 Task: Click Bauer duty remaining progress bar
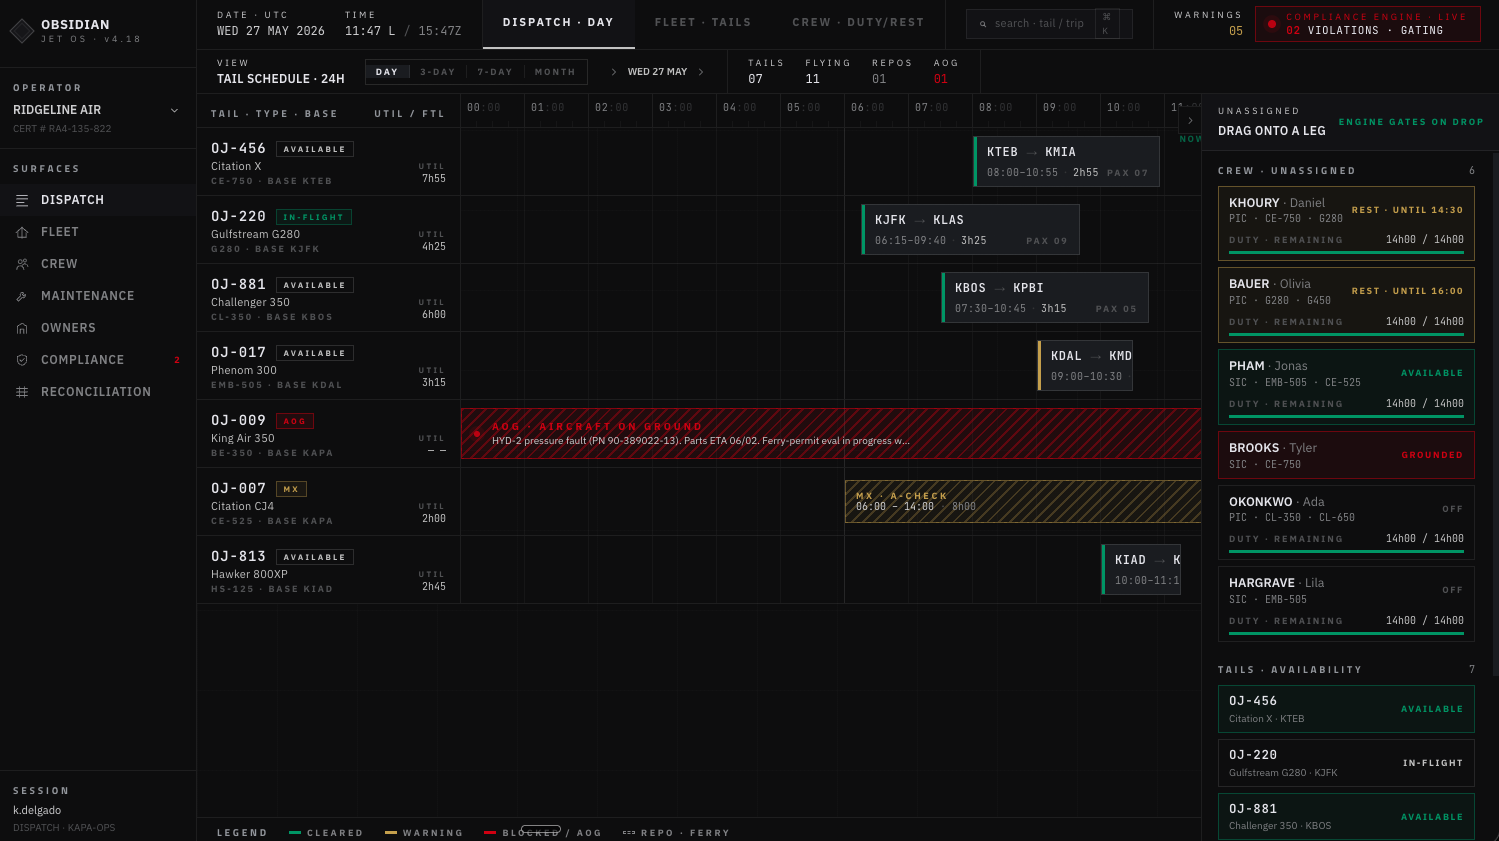pos(1346,335)
